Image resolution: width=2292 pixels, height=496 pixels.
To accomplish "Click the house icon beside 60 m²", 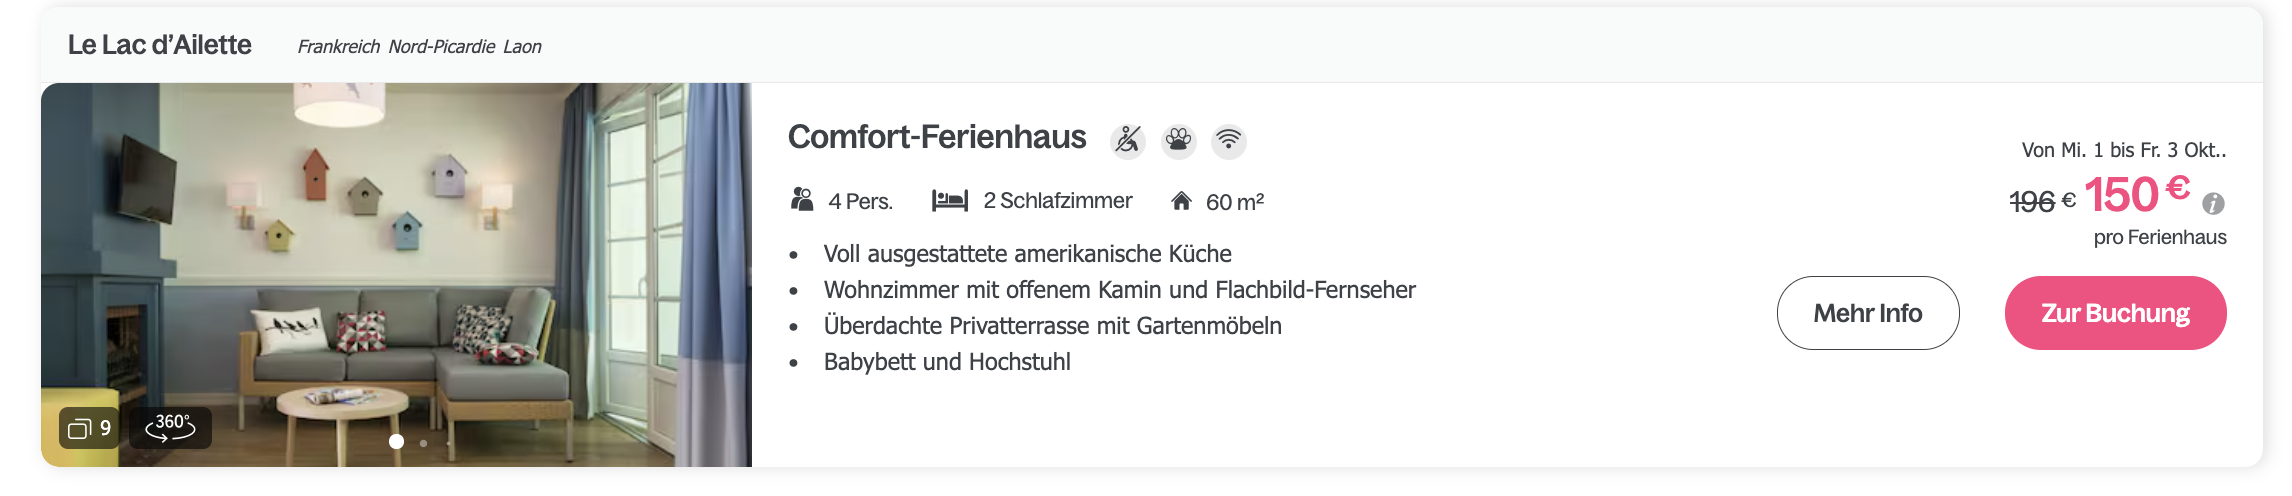I will coord(1181,201).
